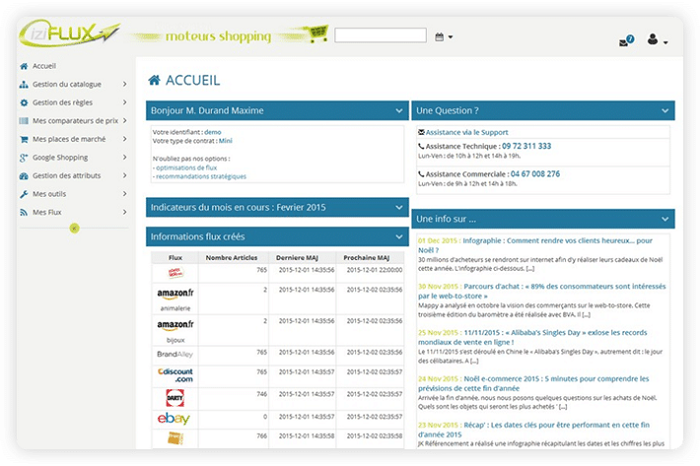Image resolution: width=700 pixels, height=466 pixels.
Task: Click the eBay flux logo
Action: [x=175, y=419]
